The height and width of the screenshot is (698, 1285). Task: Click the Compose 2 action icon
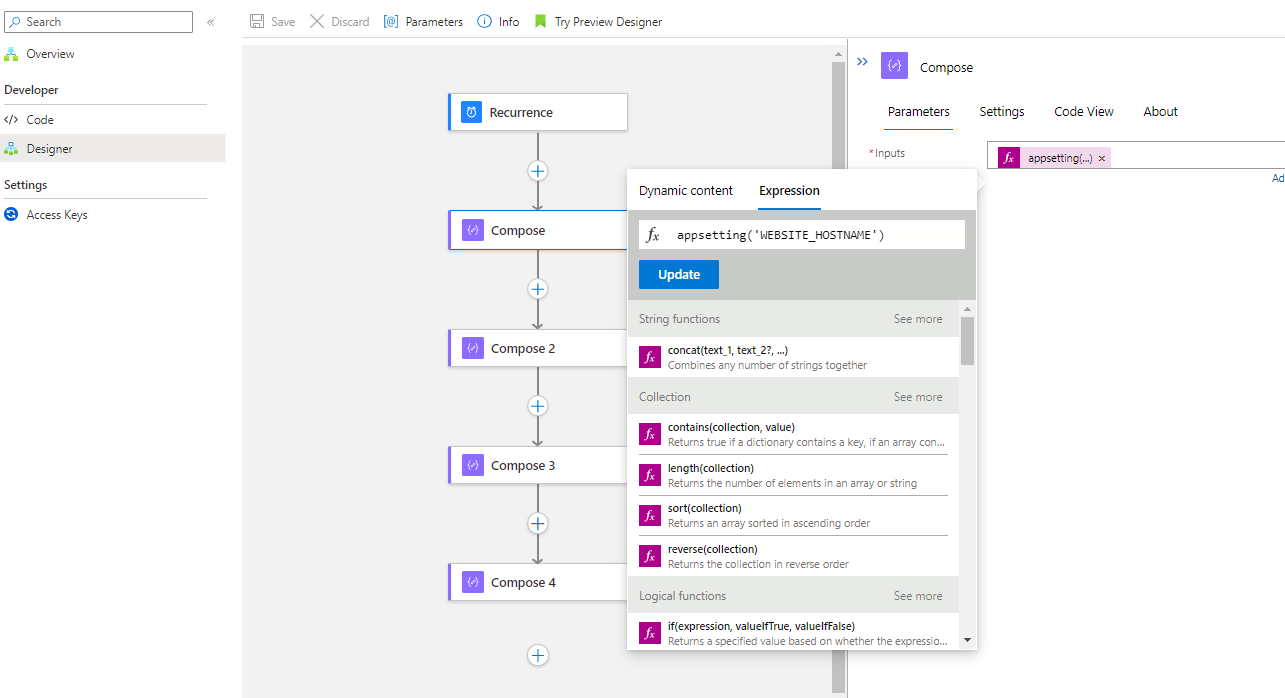click(472, 349)
